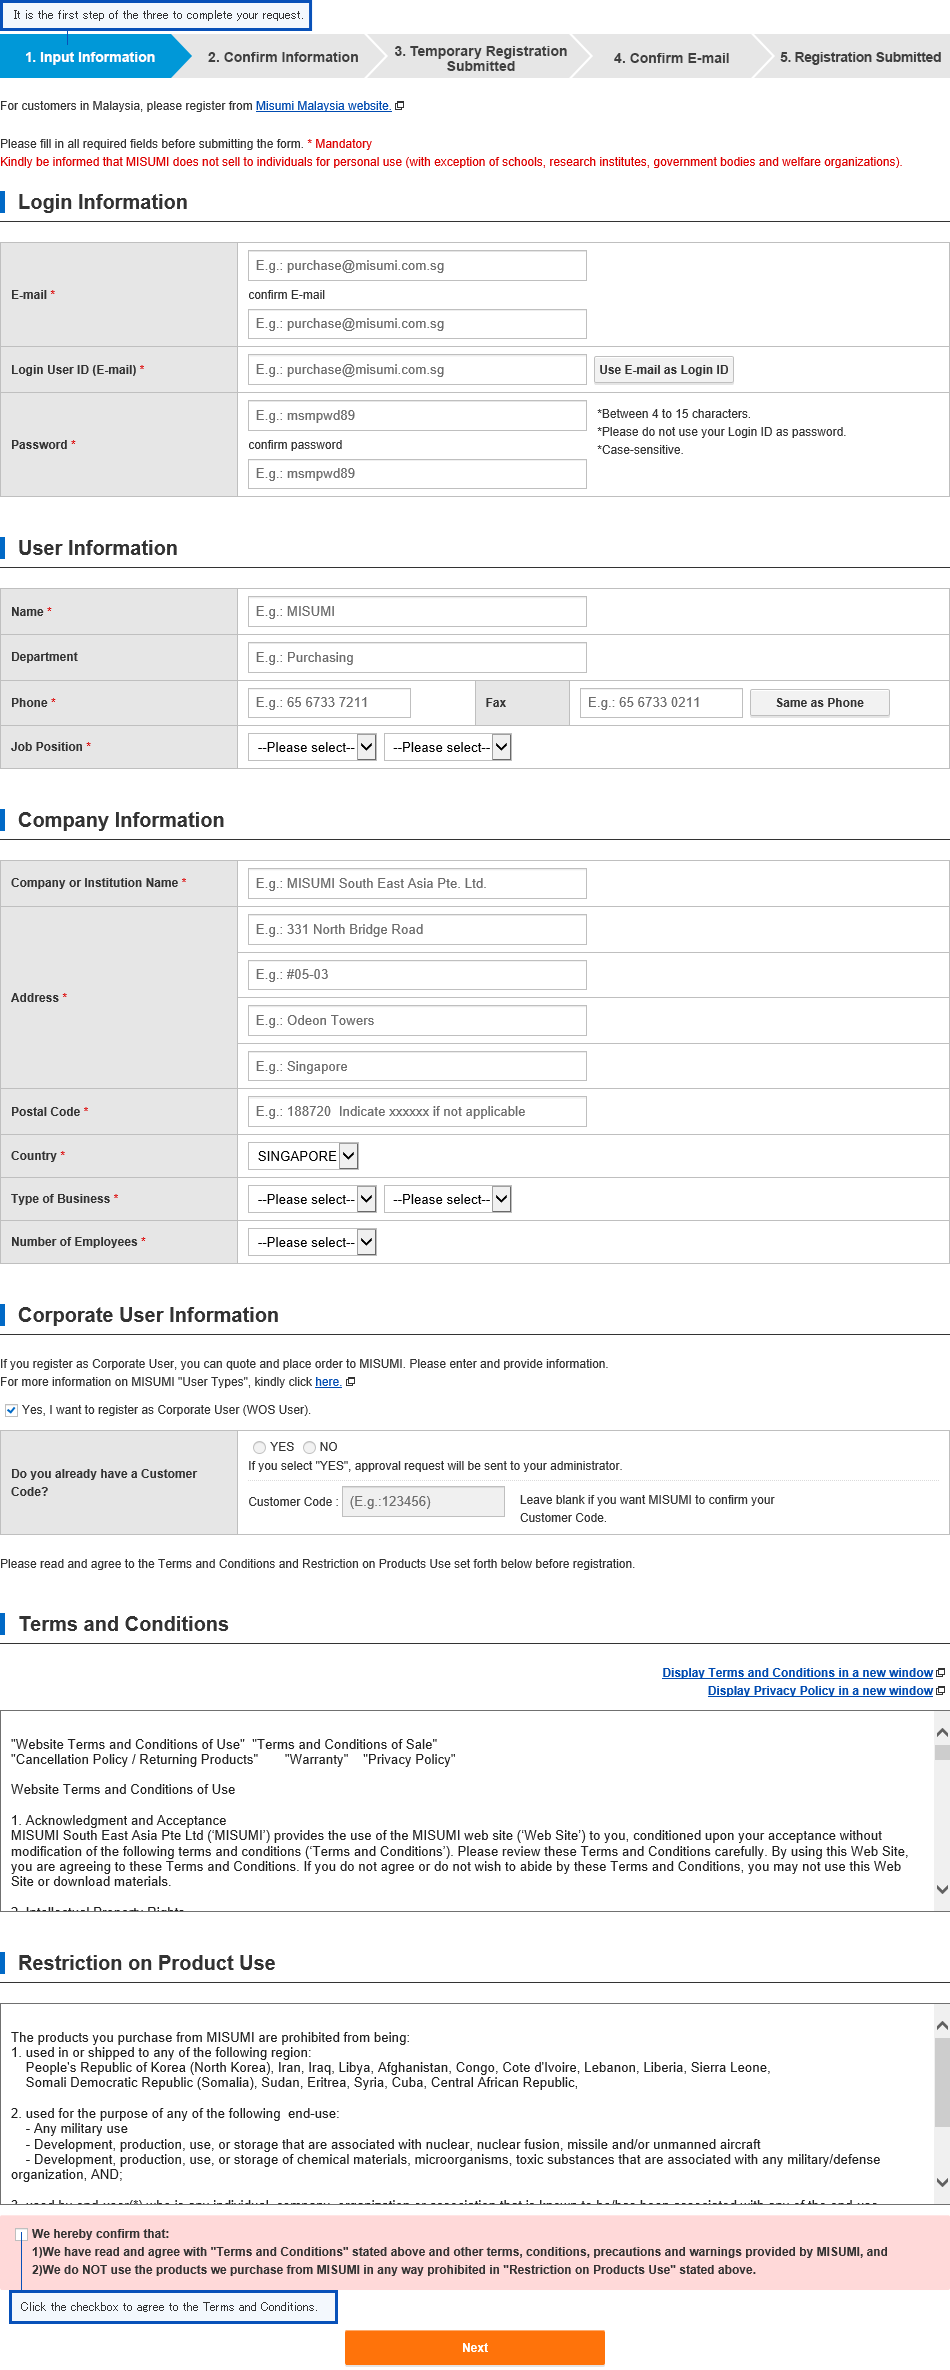Click scroll-down arrow in Restriction on Product Use box
This screenshot has height=2370, width=950.
[x=942, y=2182]
